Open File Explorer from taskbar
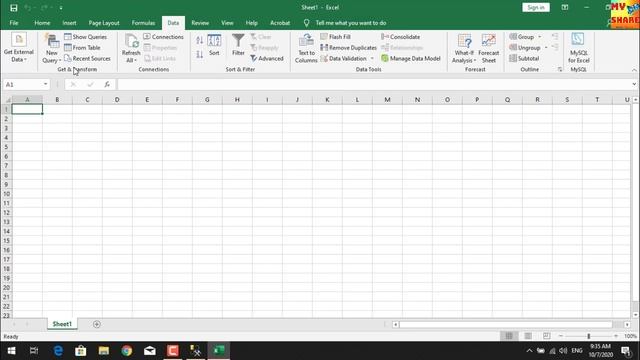 coord(104,351)
